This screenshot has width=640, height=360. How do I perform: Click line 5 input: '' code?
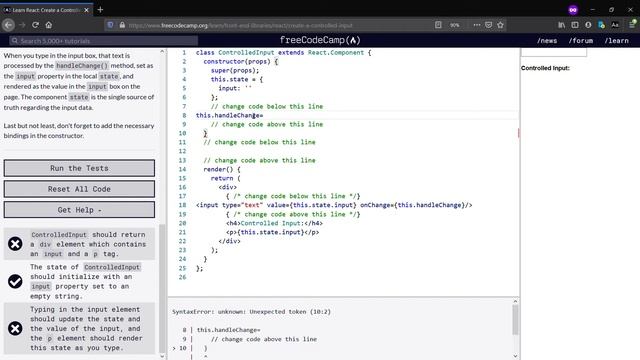pos(235,88)
